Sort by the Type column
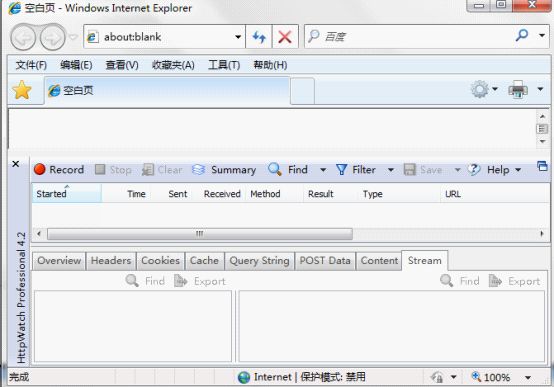This screenshot has height=387, width=554. click(399, 193)
